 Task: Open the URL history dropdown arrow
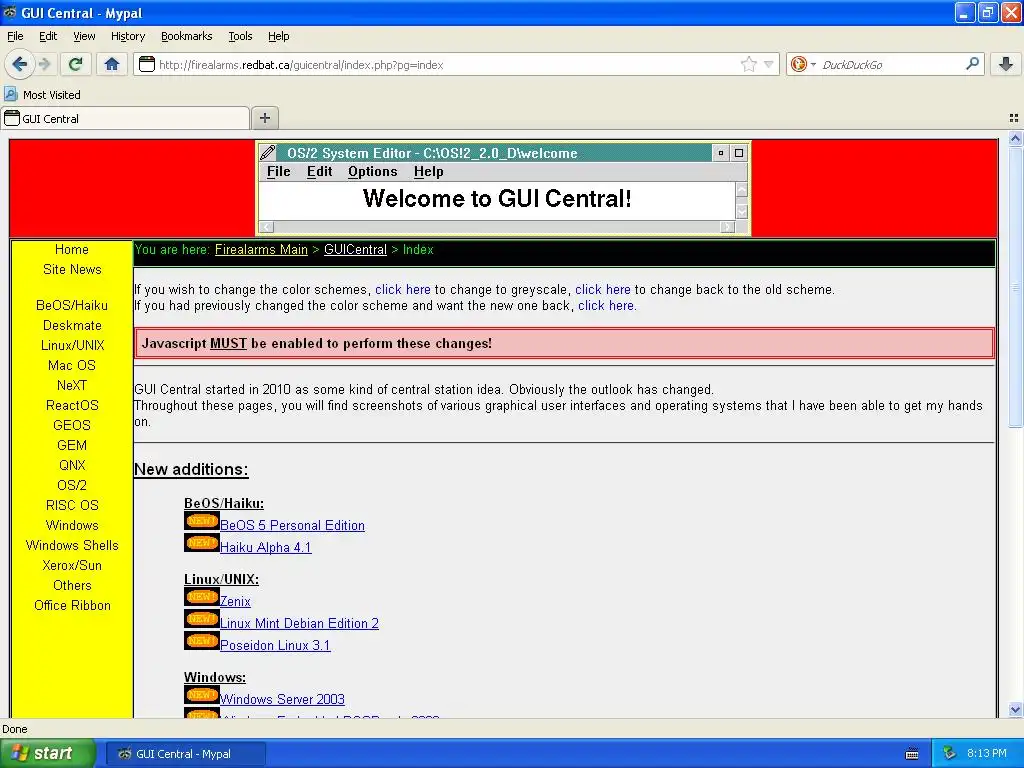(x=769, y=64)
